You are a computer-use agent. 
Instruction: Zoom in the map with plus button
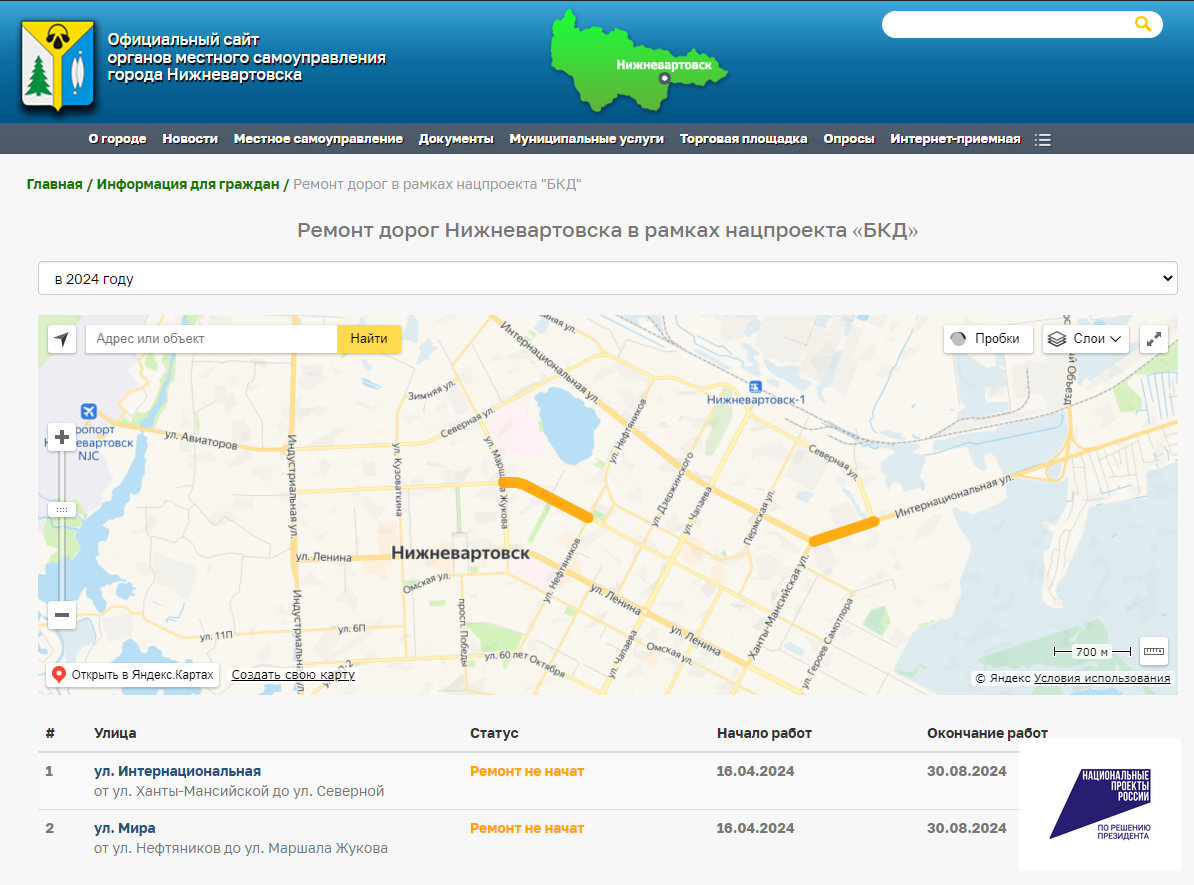coord(62,437)
